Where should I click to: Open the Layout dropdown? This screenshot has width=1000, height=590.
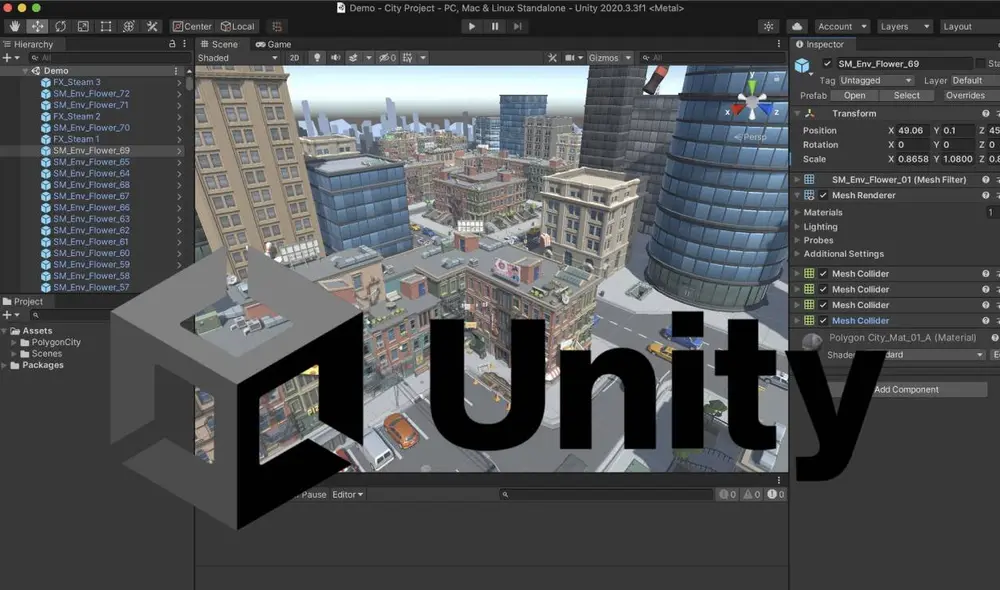pos(969,26)
